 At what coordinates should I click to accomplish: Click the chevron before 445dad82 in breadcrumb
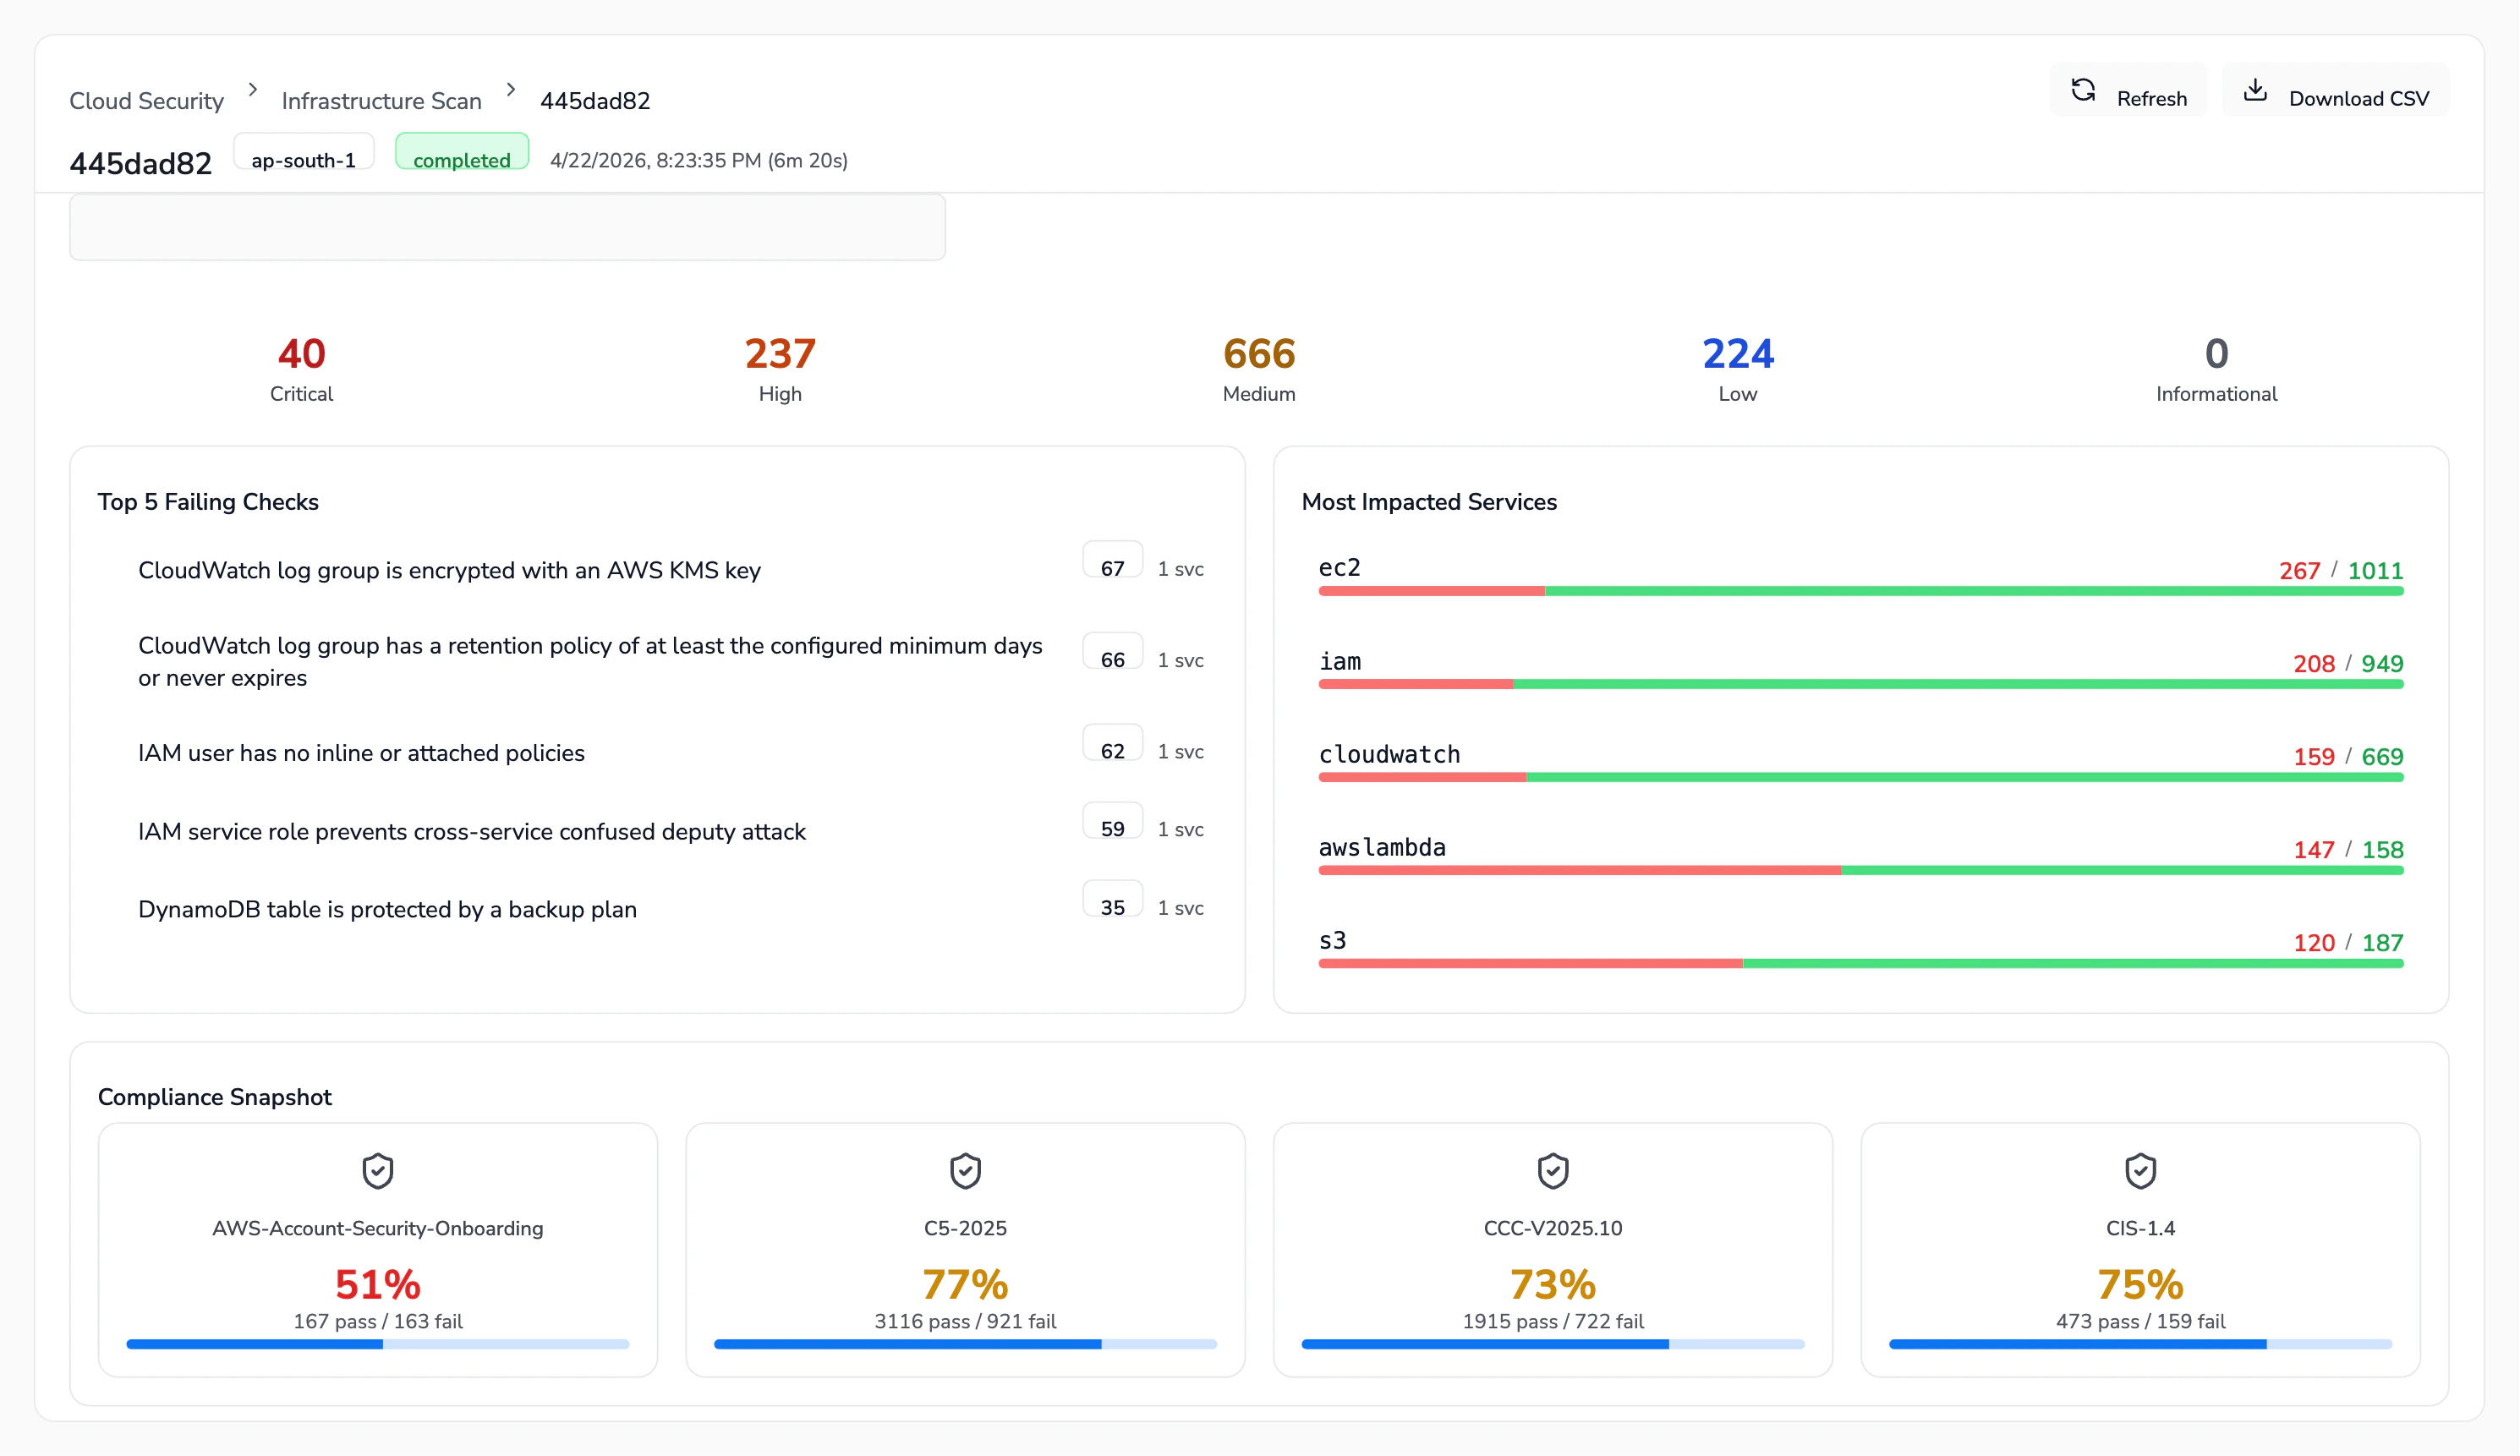511,89
